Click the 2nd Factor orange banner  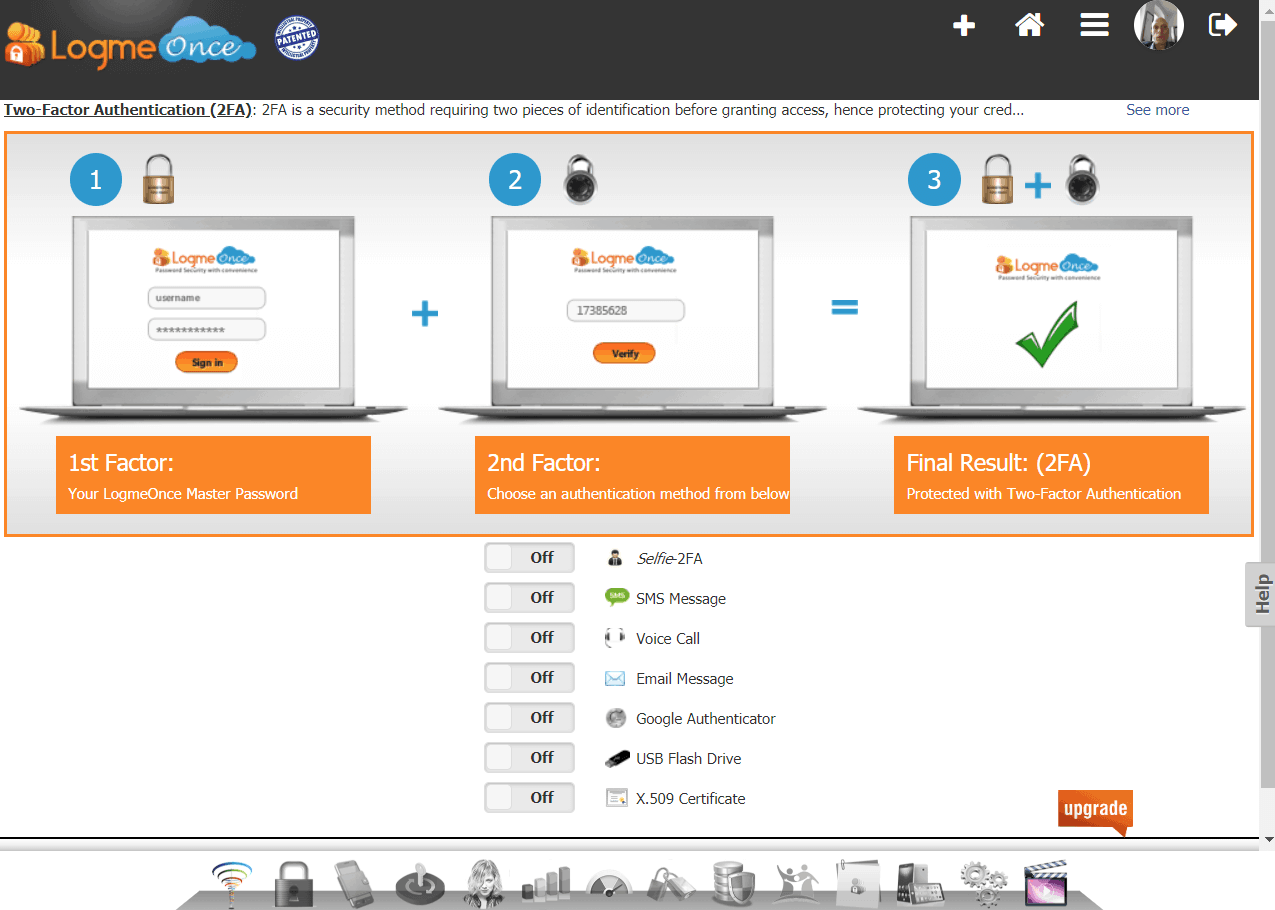pyautogui.click(x=632, y=475)
